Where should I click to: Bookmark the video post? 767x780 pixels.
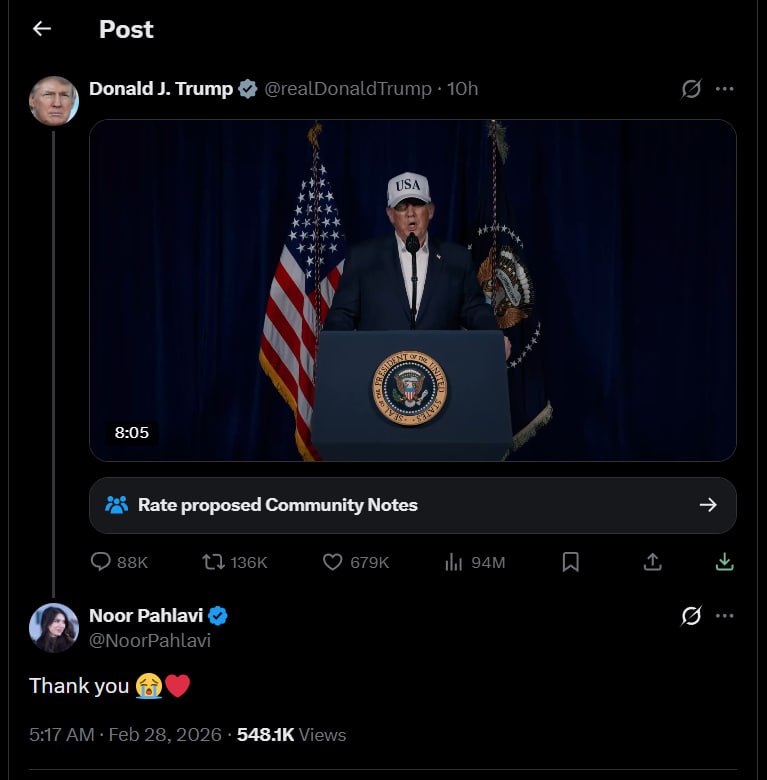pyautogui.click(x=570, y=562)
